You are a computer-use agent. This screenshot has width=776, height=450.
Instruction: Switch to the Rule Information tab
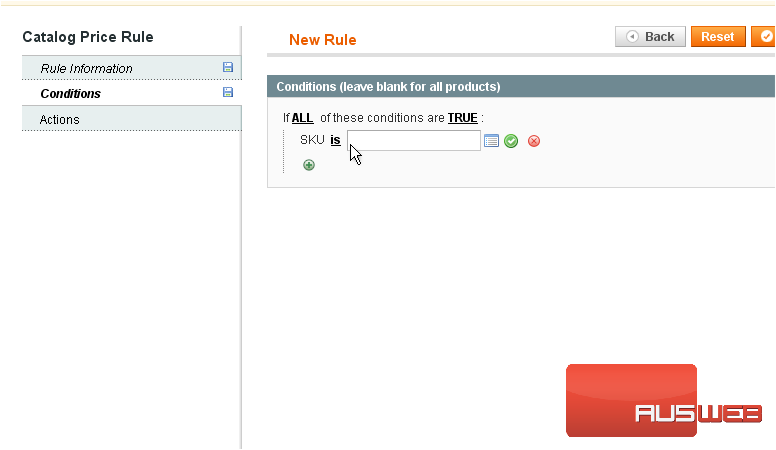pos(86,69)
